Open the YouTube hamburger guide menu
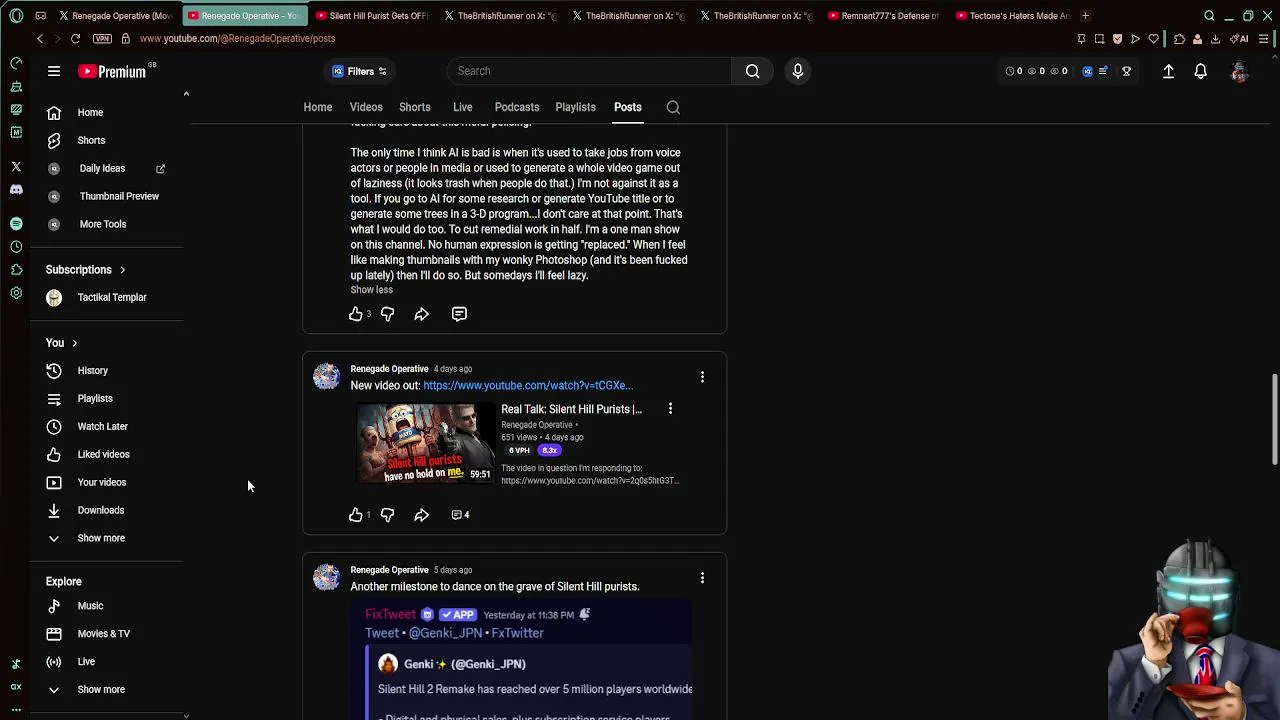This screenshot has height=720, width=1280. 54,71
